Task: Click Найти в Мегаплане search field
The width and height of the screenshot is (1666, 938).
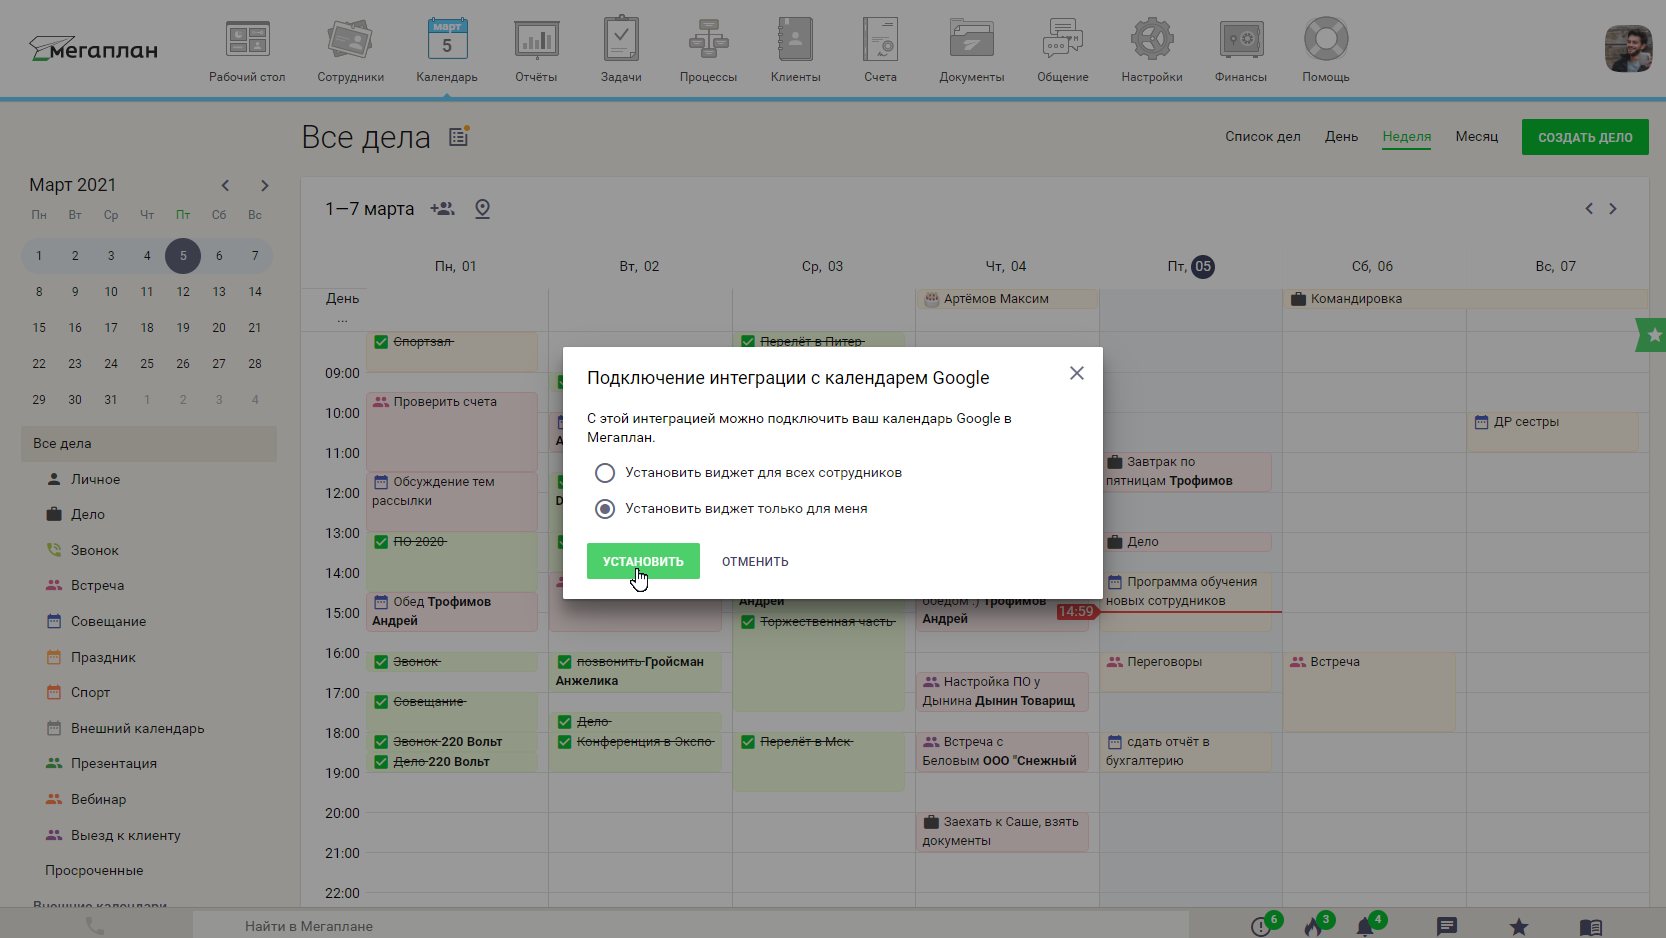Action: [690, 926]
